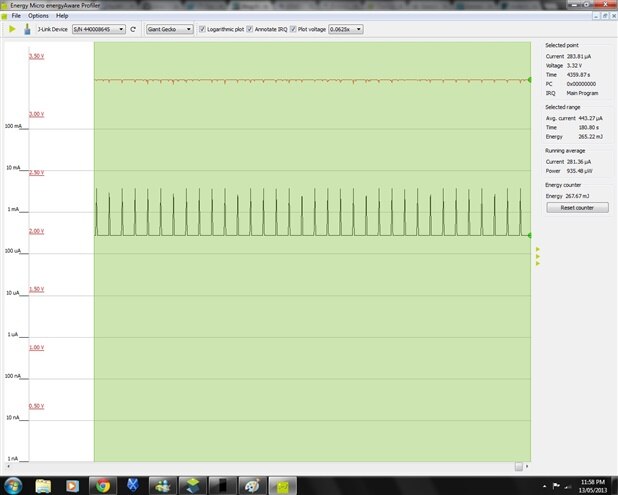Disable the Annotate IRQ checkbox
Screen dimensions: 618x495
[x=250, y=30]
